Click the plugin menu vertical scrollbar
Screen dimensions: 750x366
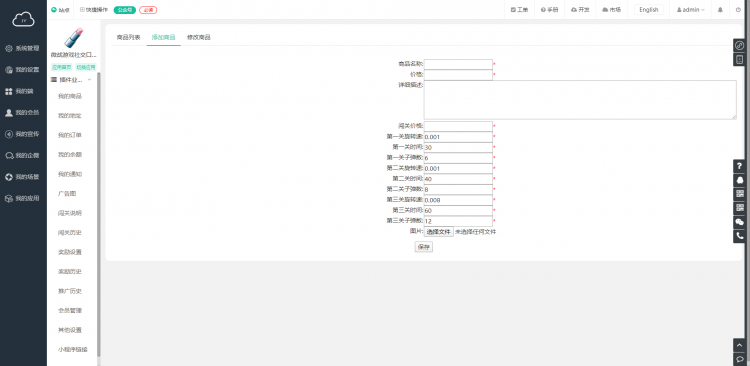[99, 214]
